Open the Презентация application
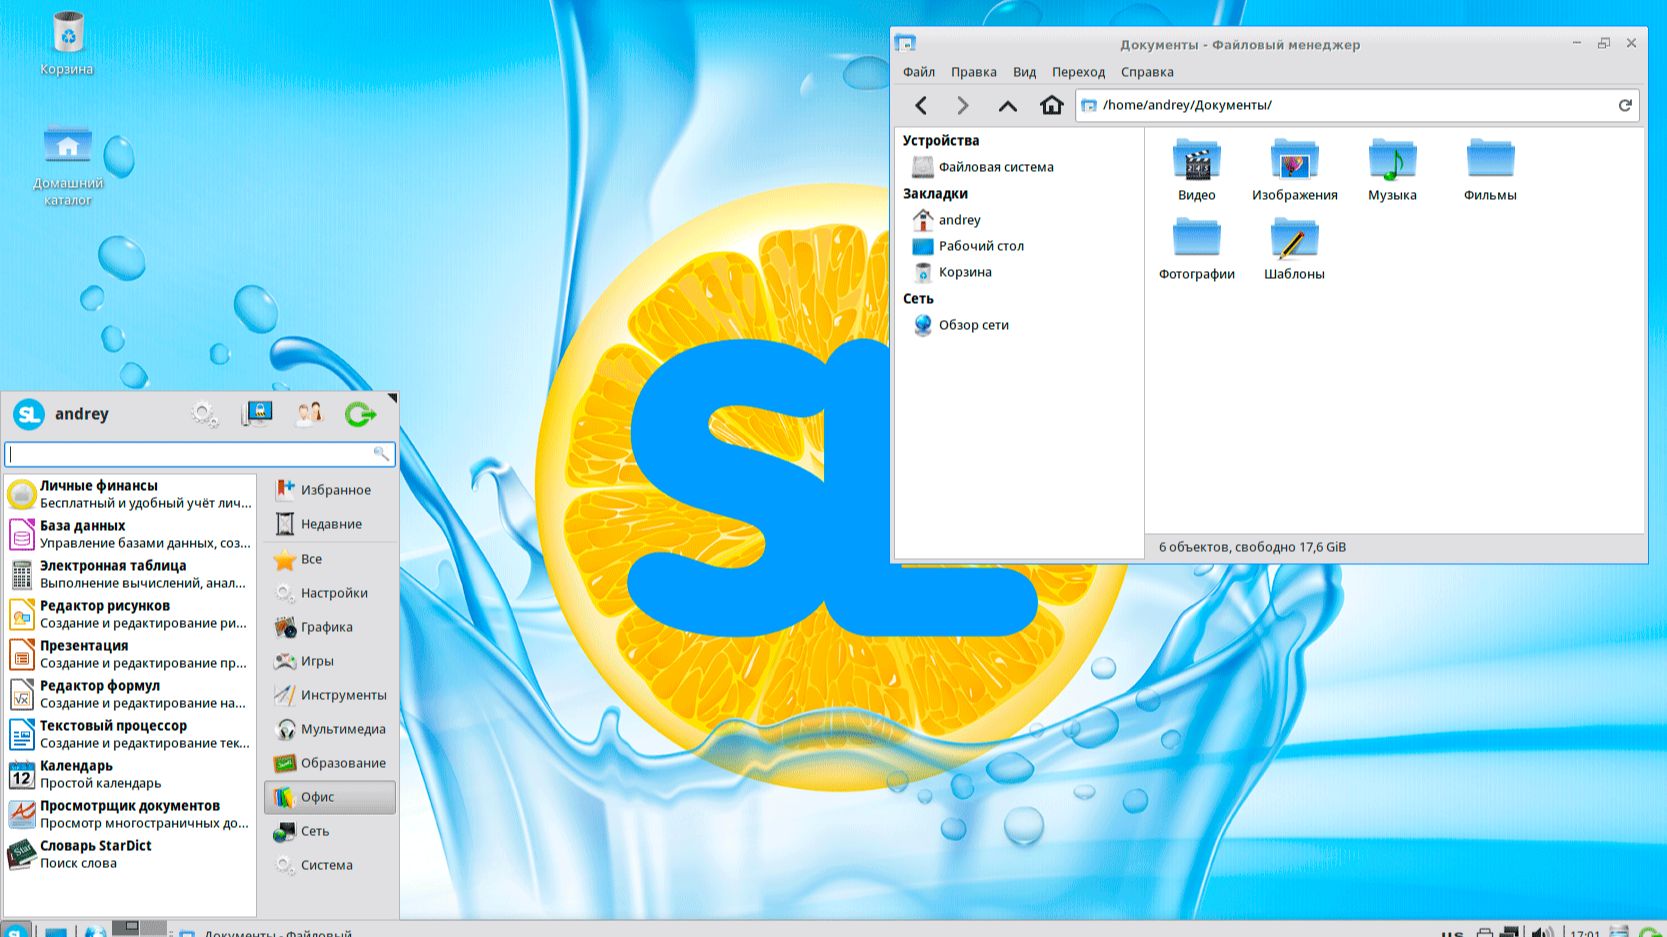1667x937 pixels. 130,654
